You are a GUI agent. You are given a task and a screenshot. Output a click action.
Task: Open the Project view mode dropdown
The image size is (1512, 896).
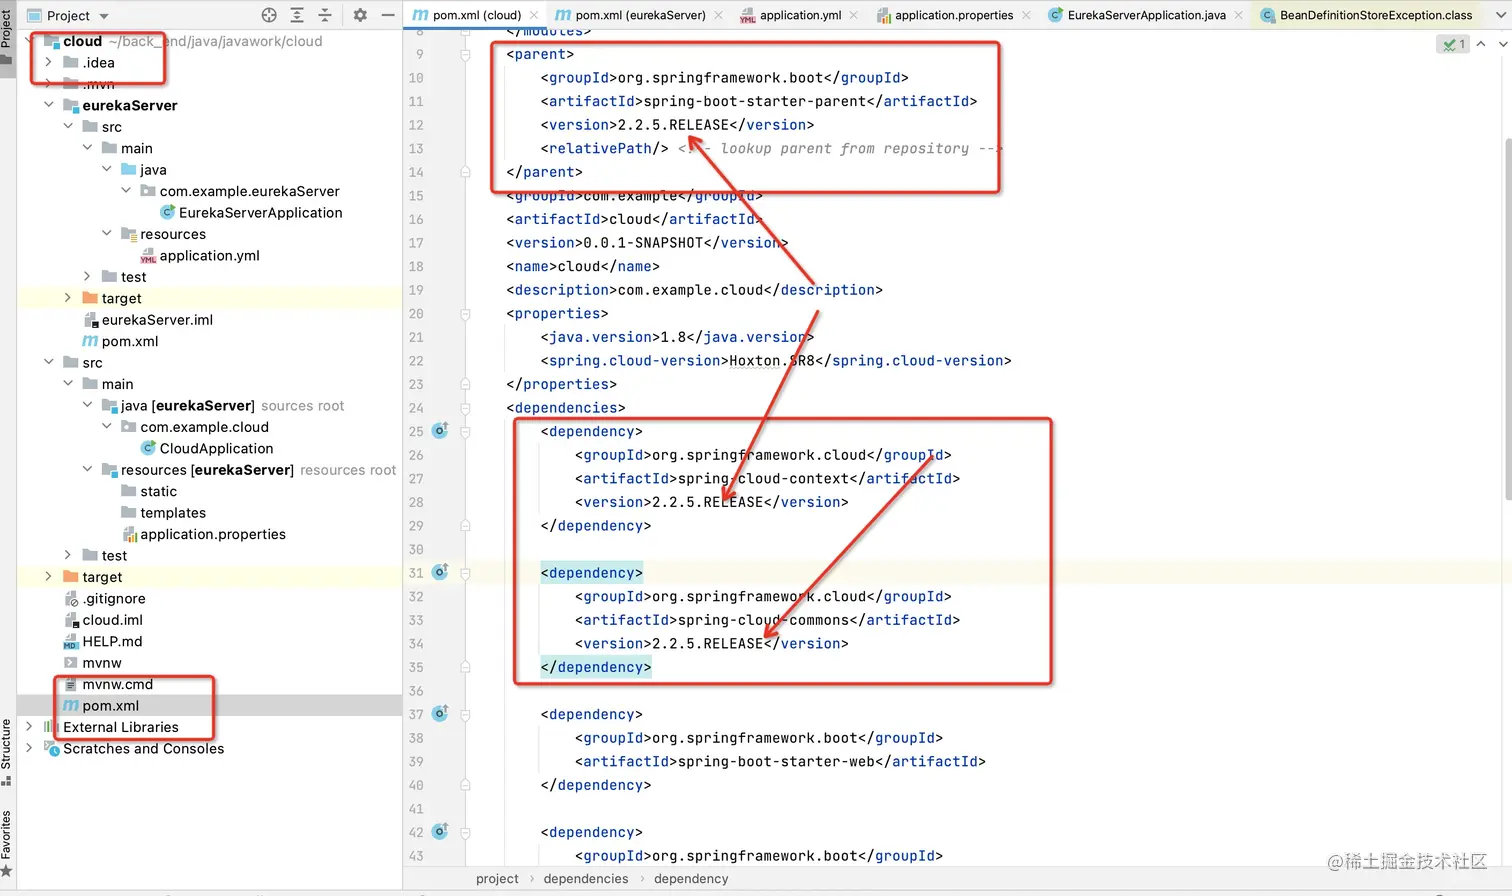coord(68,15)
